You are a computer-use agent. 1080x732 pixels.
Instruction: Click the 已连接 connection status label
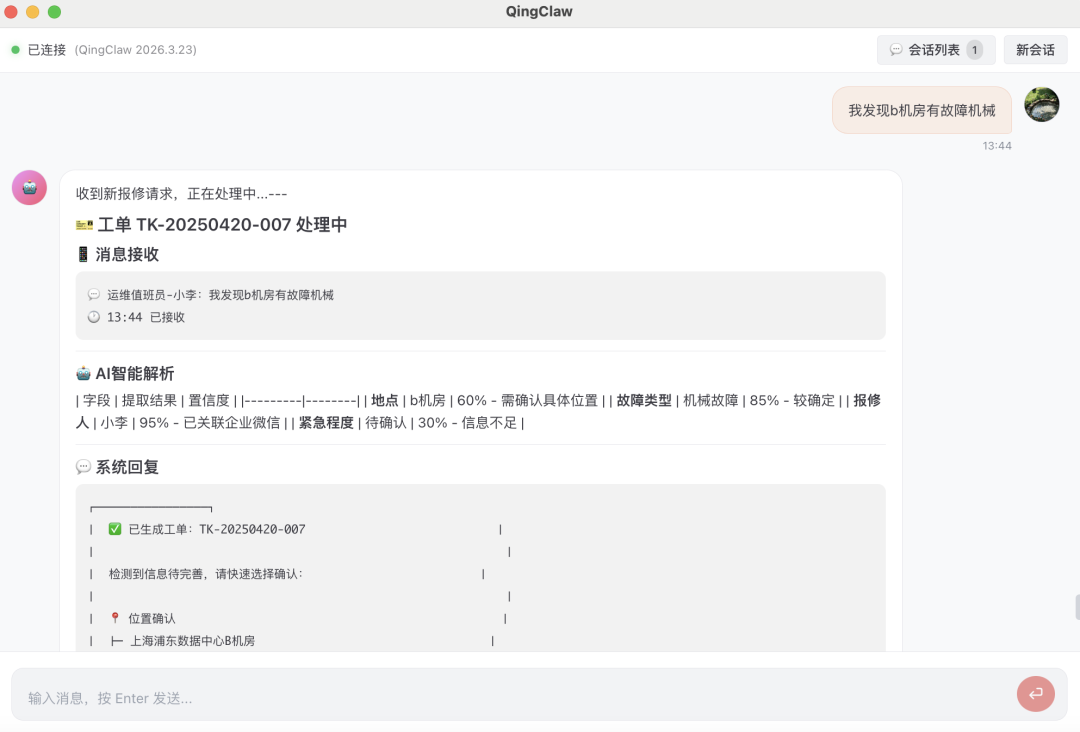[47, 50]
